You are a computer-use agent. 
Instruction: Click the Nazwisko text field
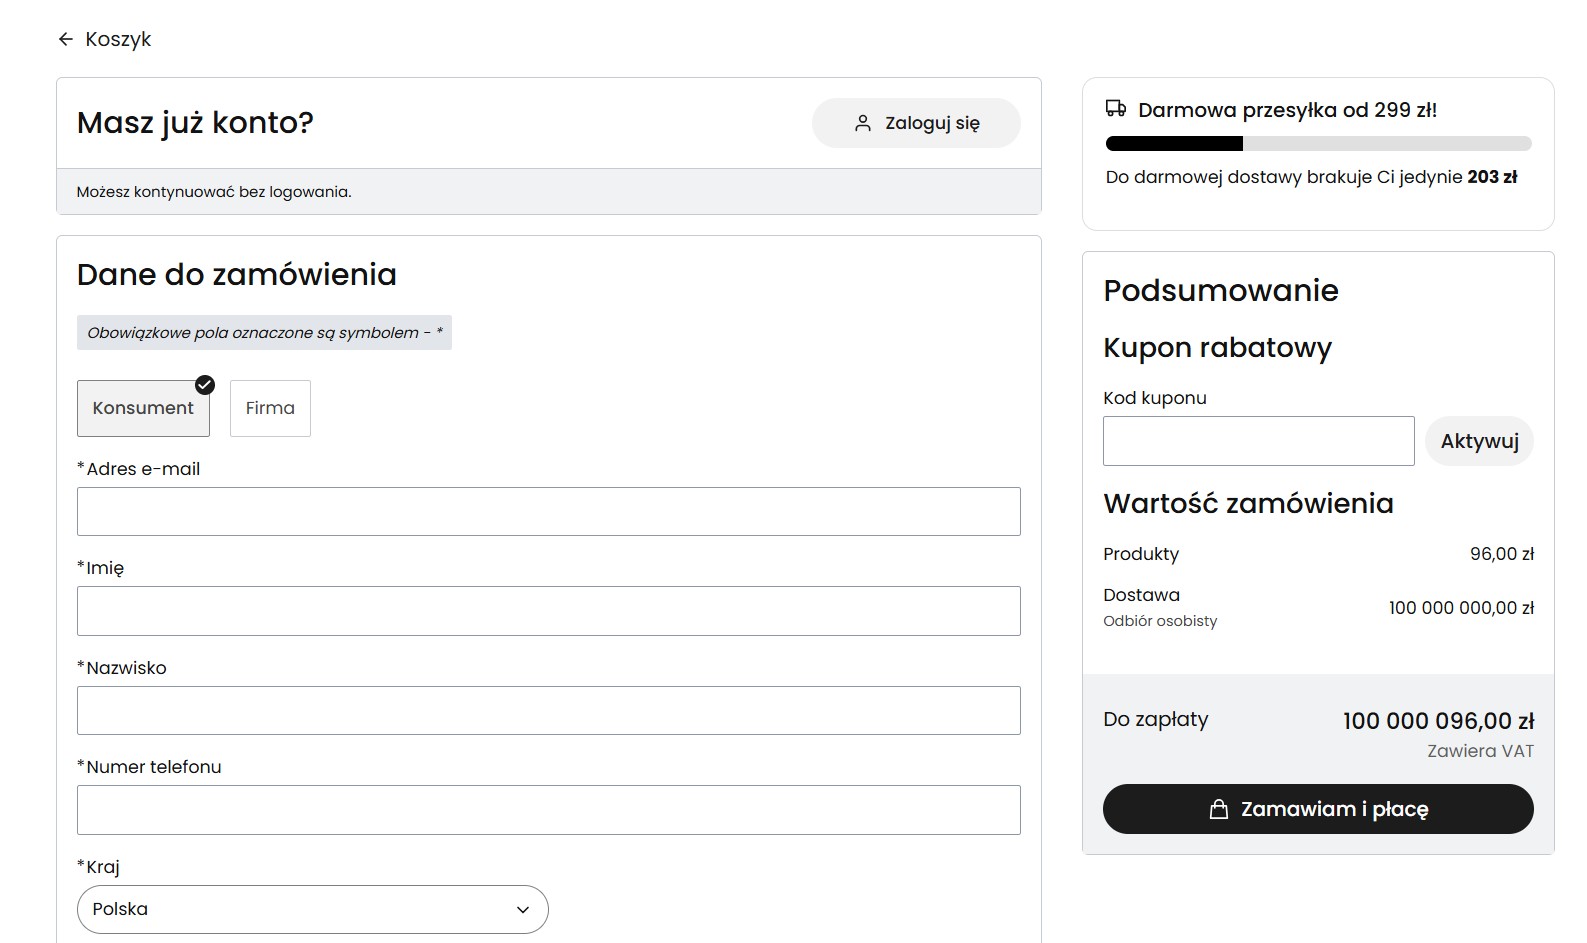click(548, 710)
